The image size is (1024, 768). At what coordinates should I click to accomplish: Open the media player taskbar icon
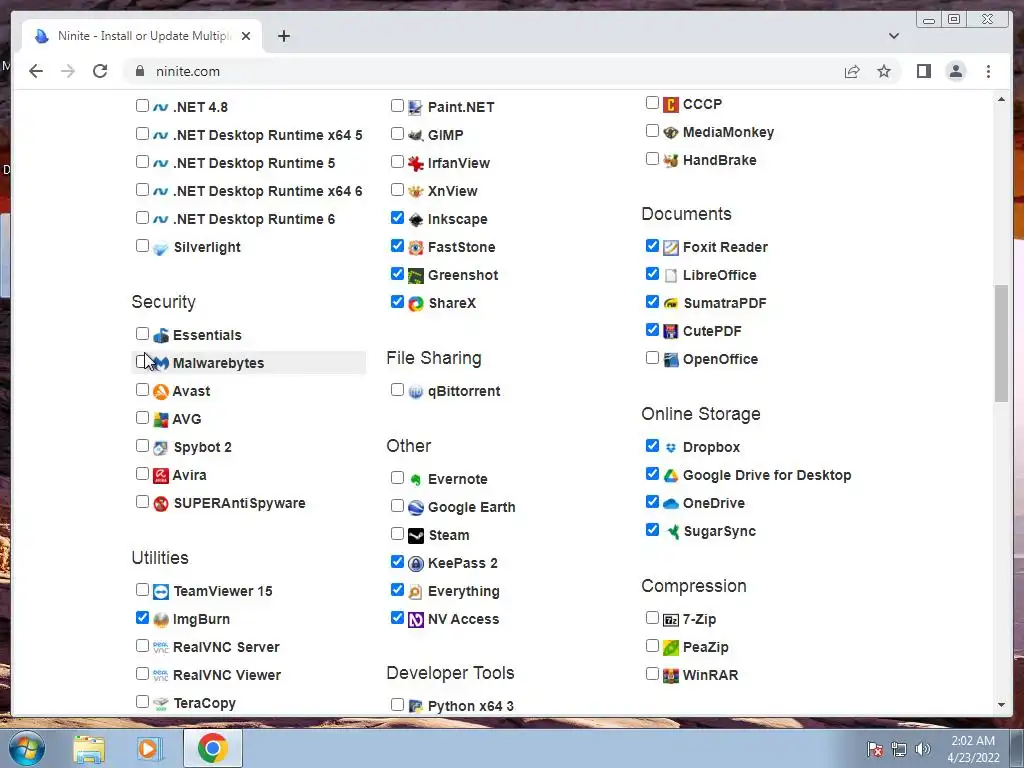148,748
